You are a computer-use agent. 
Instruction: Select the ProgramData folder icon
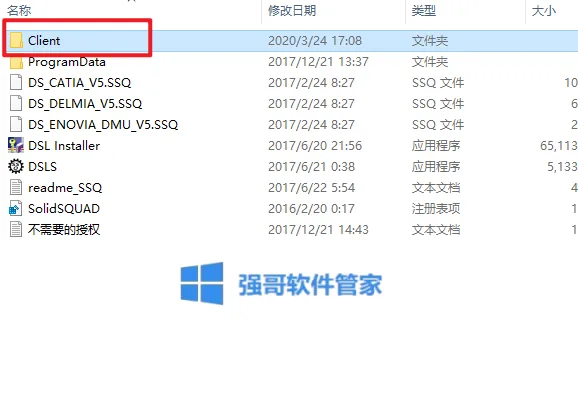(16, 62)
